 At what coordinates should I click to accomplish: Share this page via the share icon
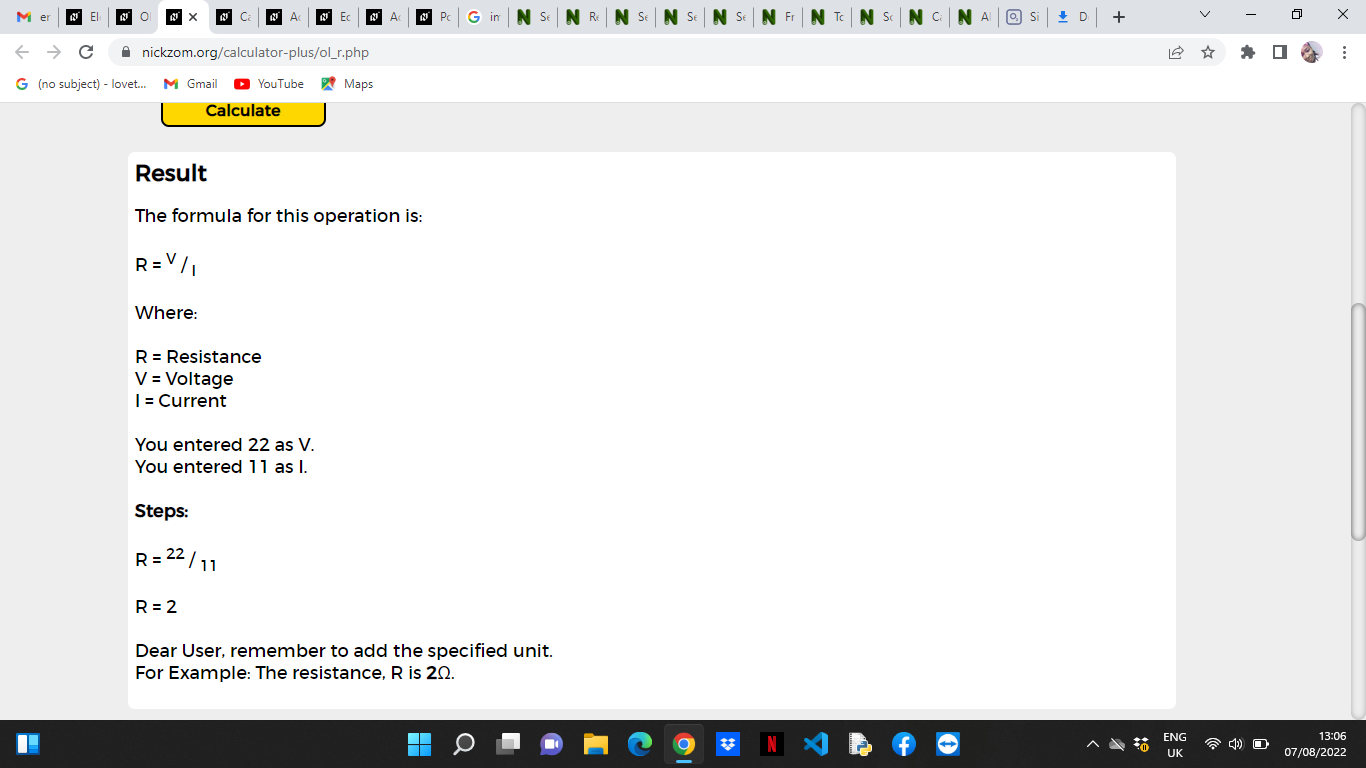pyautogui.click(x=1176, y=52)
